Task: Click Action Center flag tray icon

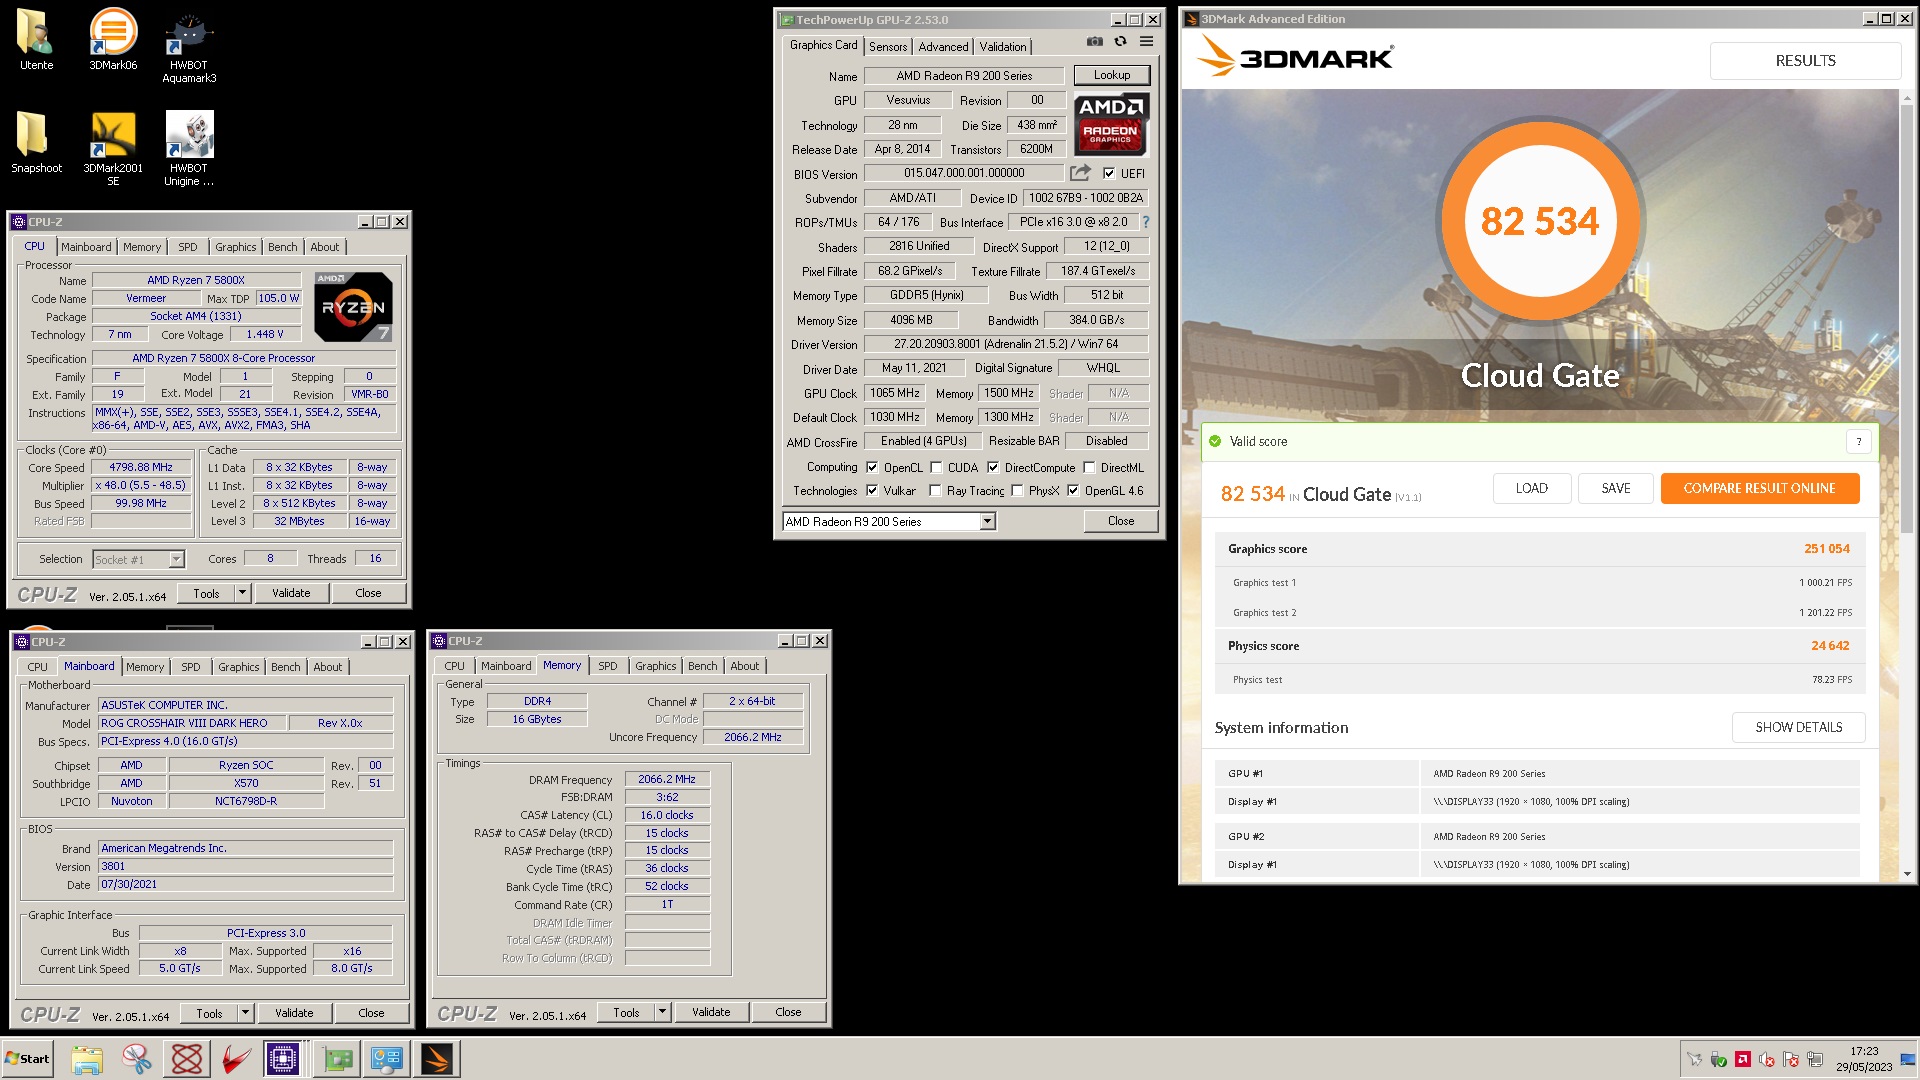Action: point(1790,1060)
